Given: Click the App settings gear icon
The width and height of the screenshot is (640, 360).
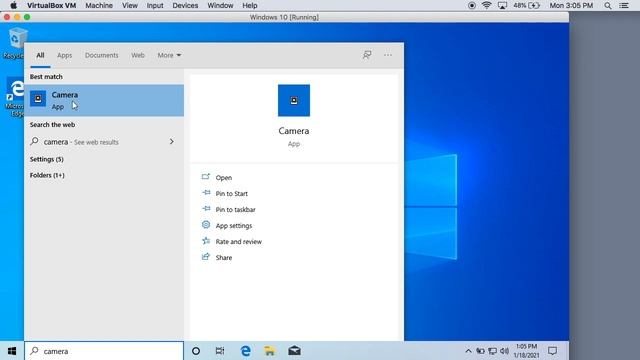Looking at the screenshot, I should 206,225.
